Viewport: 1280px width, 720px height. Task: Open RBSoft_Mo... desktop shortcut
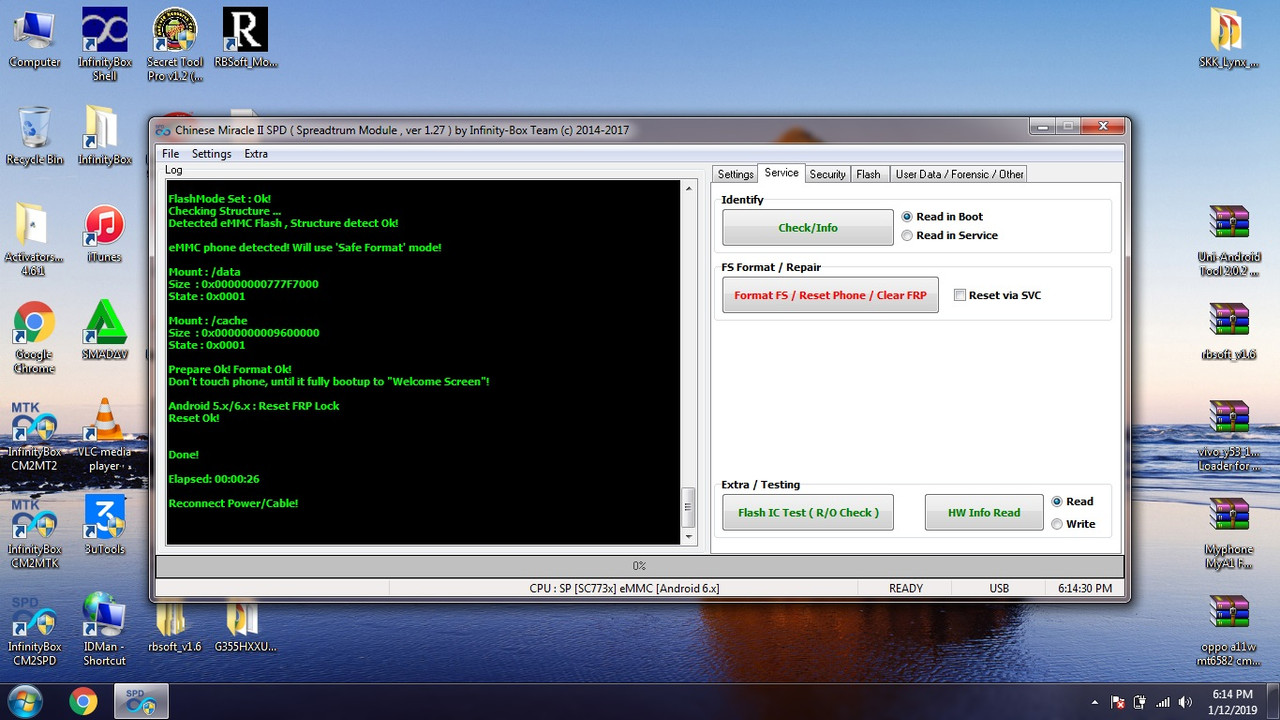[245, 39]
